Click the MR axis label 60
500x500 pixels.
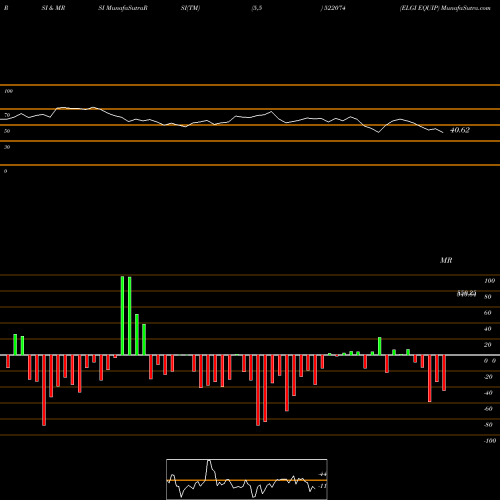pyautogui.click(x=488, y=313)
